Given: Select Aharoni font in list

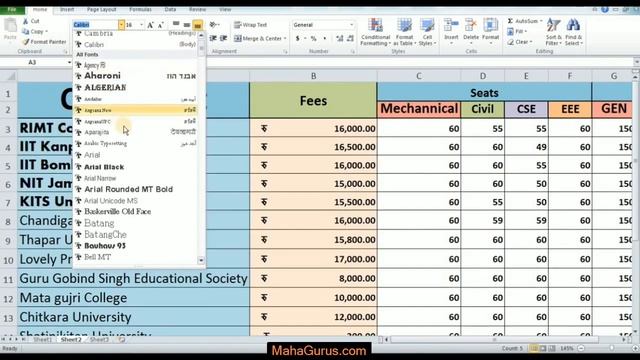Looking at the screenshot, I should click(x=136, y=76).
